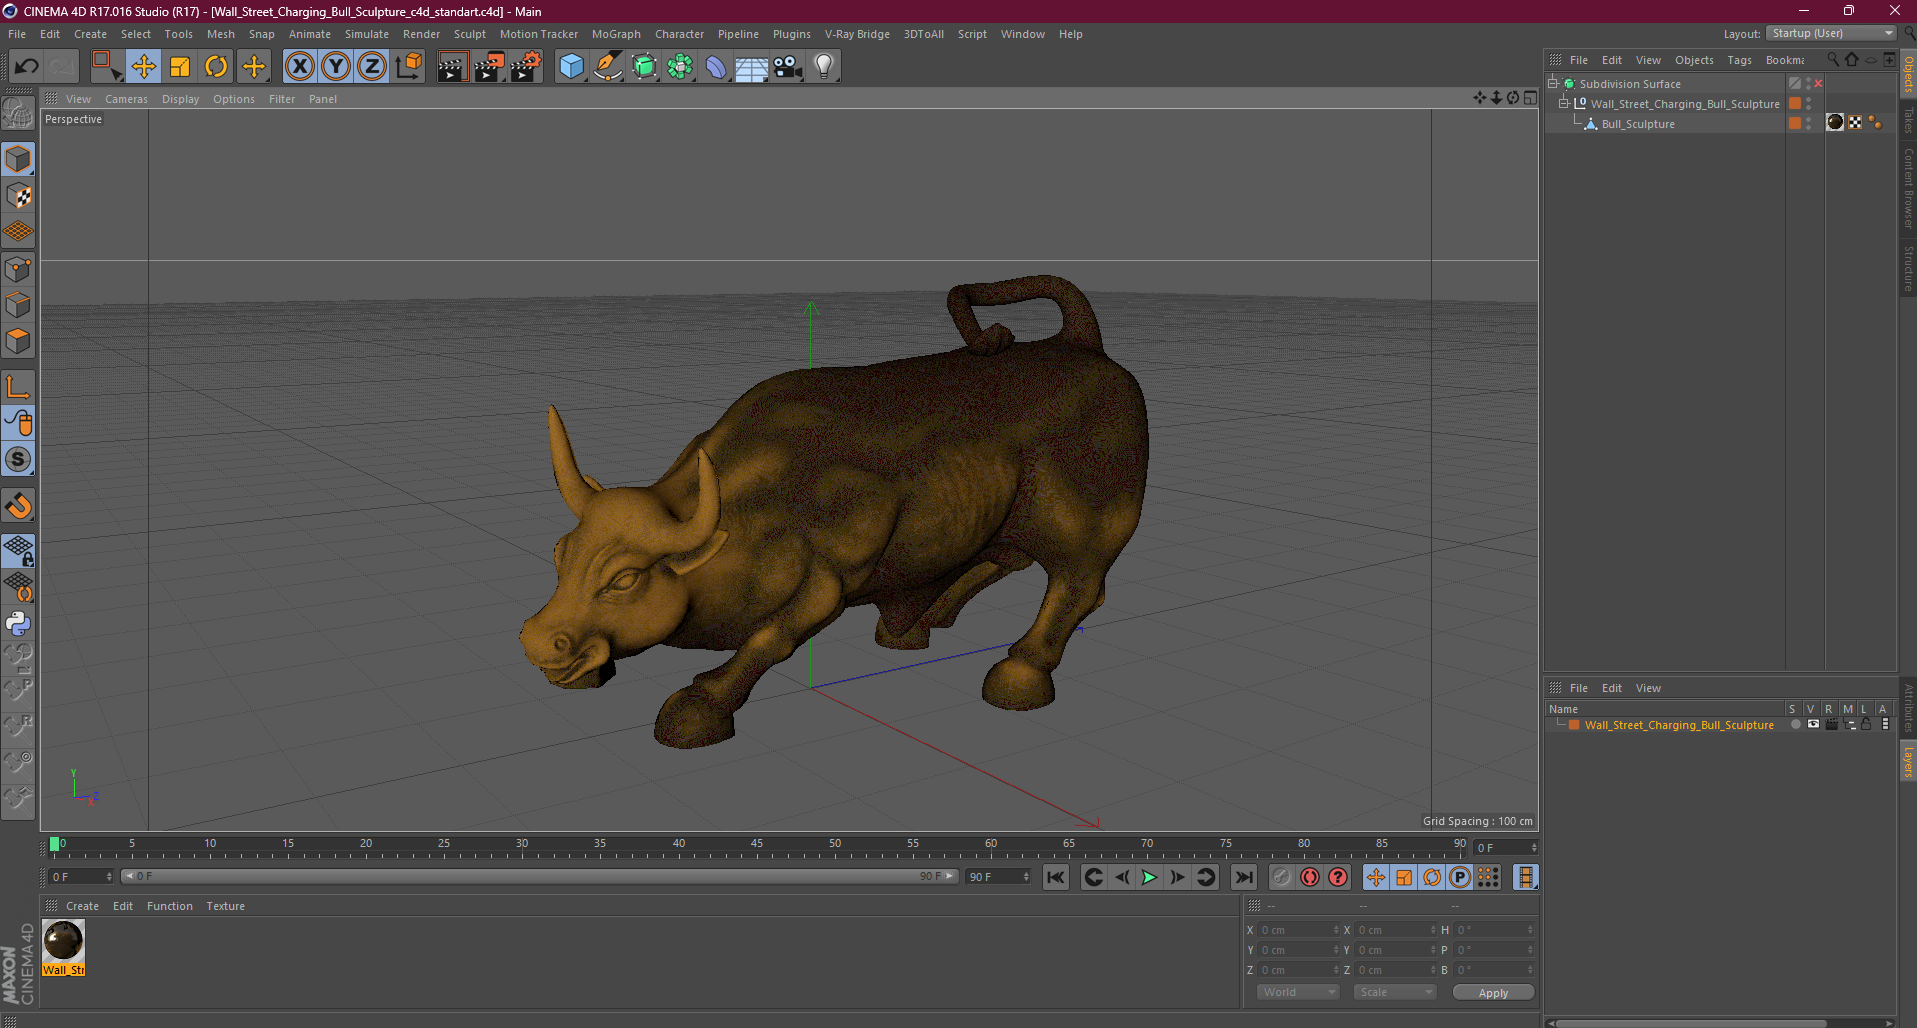
Task: Add Subdivision Surface generator icon
Action: [x=644, y=67]
